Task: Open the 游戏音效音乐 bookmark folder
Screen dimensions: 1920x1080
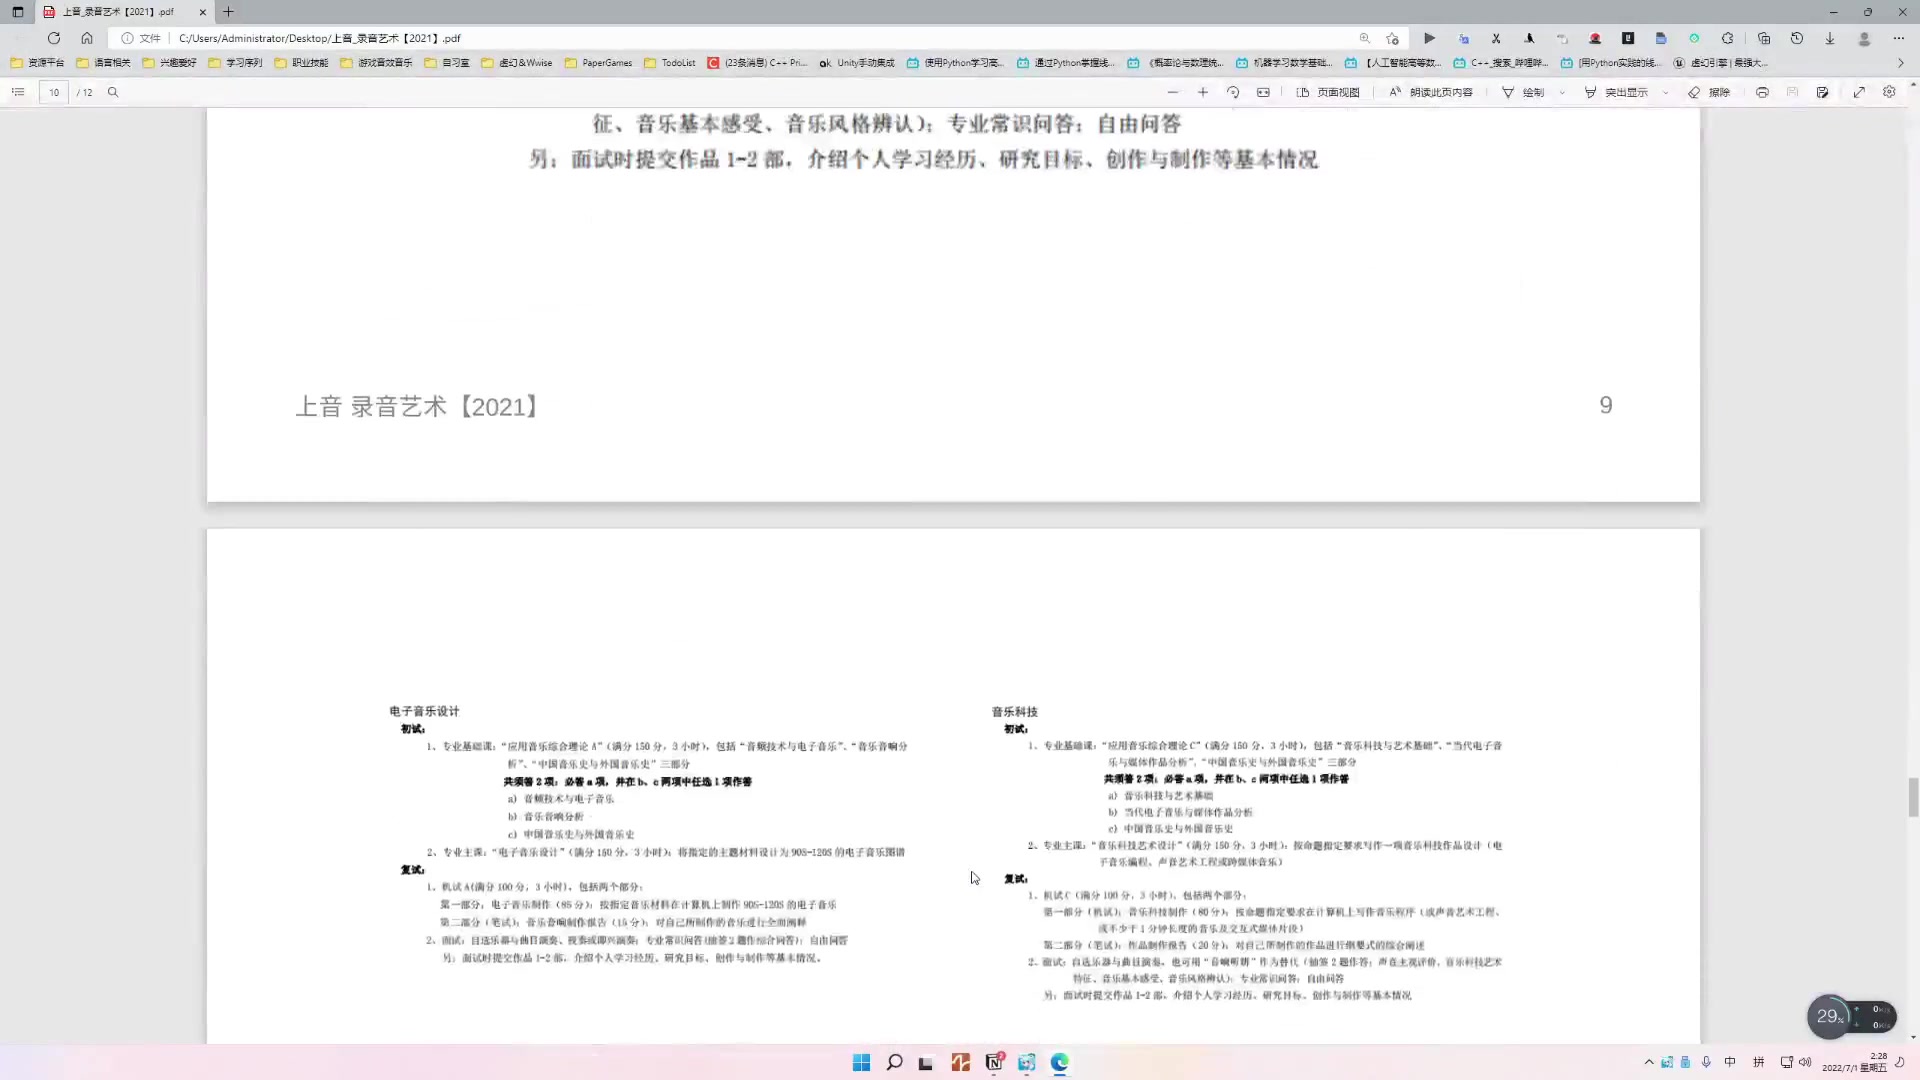Action: click(x=376, y=62)
